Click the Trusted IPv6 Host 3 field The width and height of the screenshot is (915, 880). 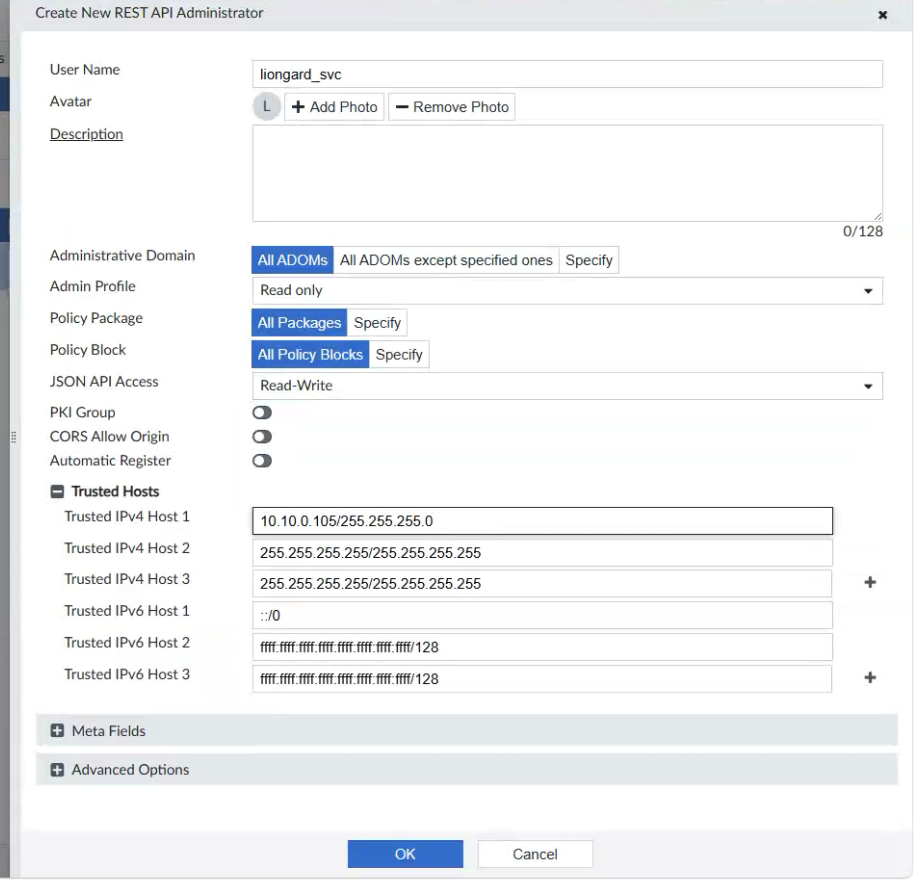[x=542, y=679]
